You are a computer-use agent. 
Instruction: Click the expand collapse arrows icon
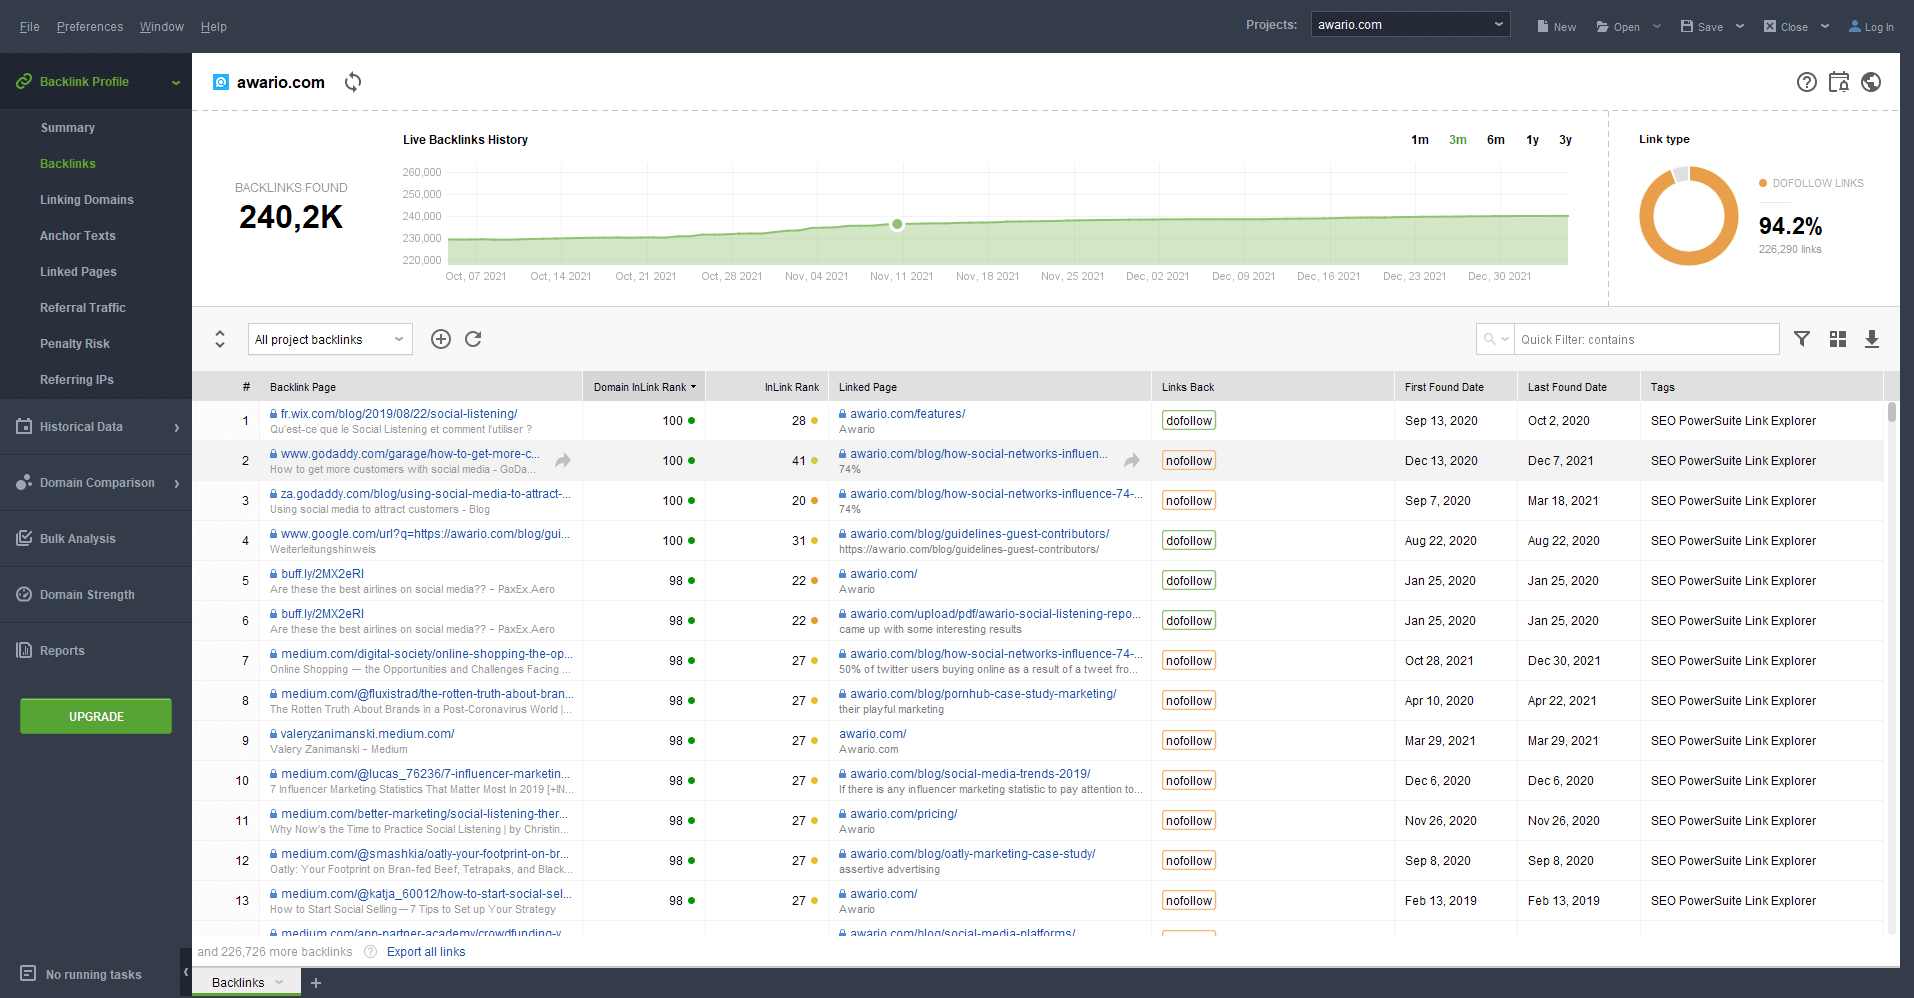pyautogui.click(x=220, y=339)
